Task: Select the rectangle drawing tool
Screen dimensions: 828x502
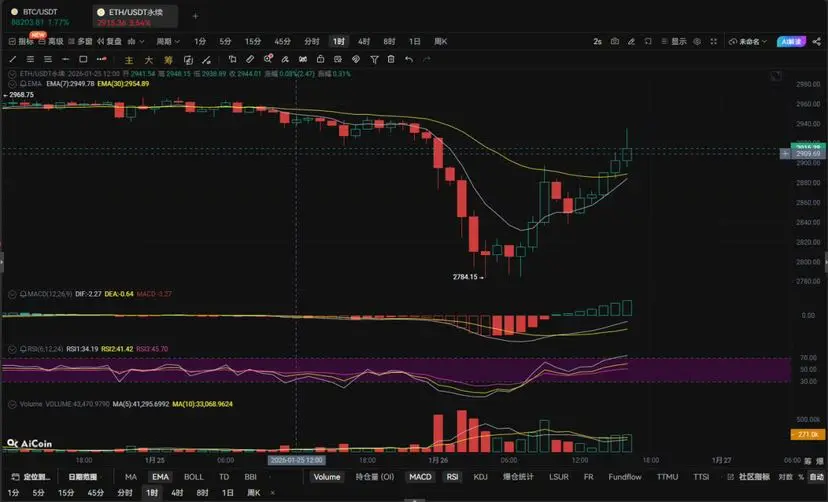Action: click(83, 59)
